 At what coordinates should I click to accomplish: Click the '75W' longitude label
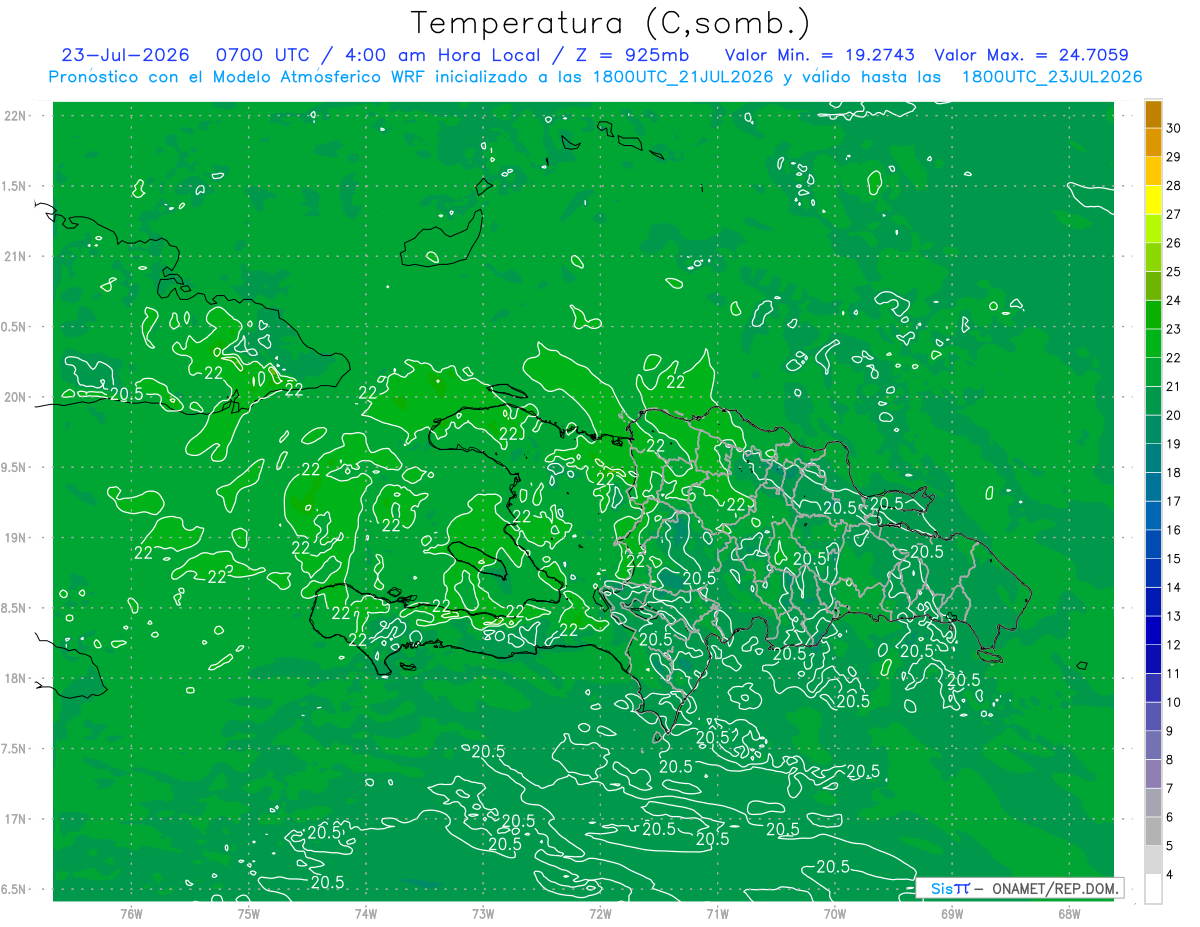248,913
